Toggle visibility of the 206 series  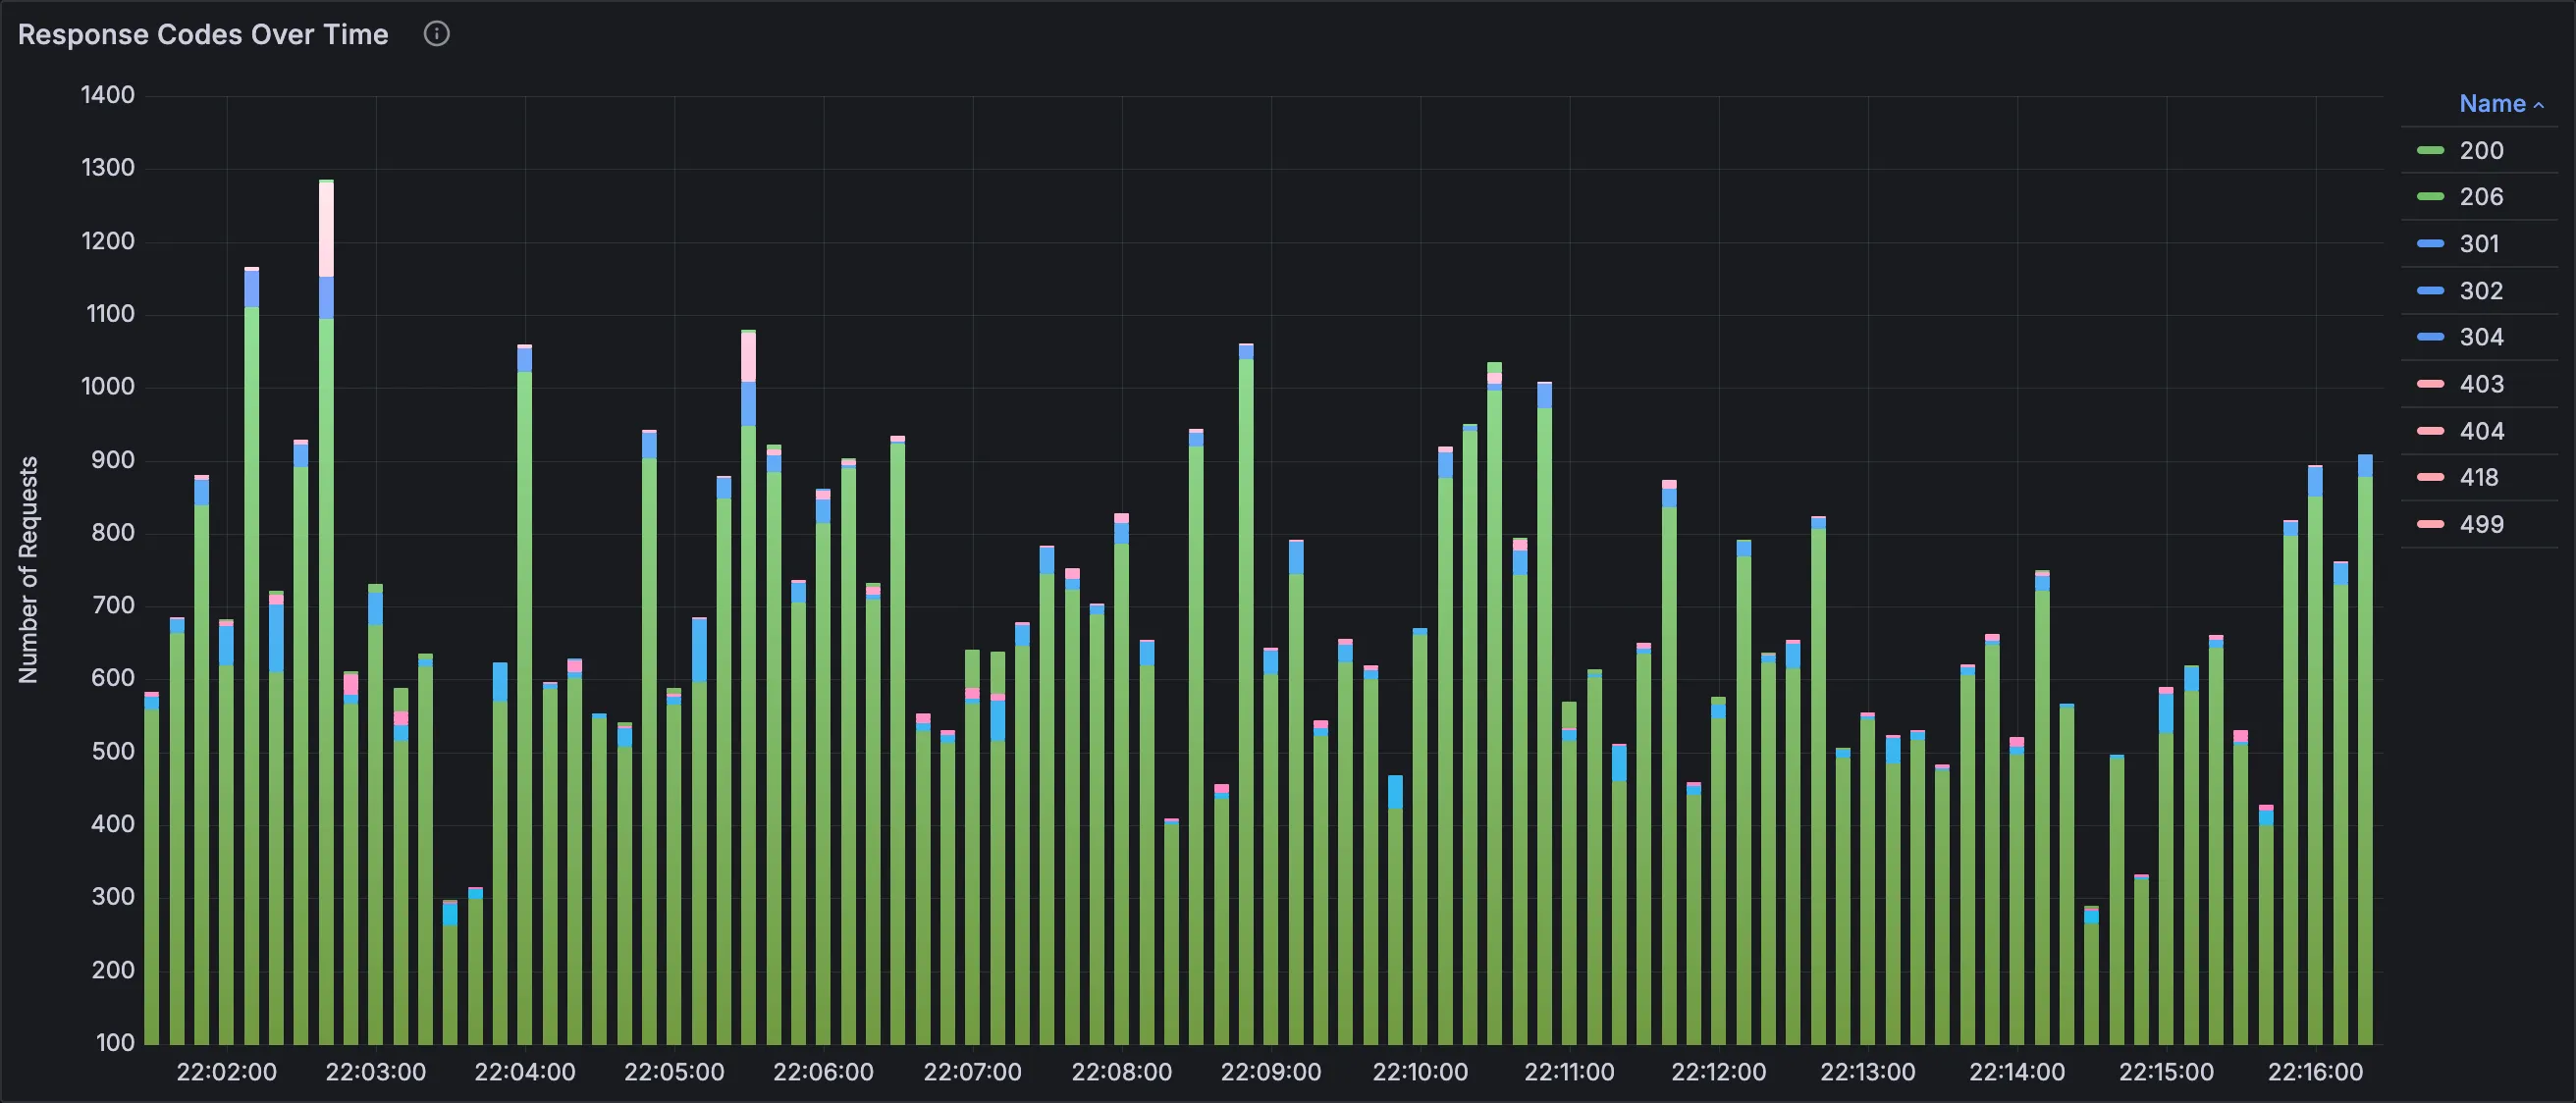tap(2480, 196)
